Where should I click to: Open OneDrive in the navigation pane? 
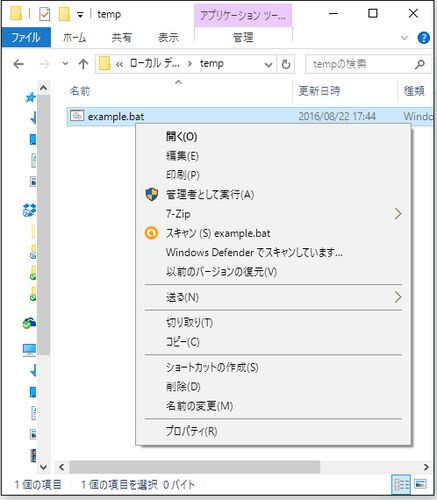pyautogui.click(x=29, y=323)
